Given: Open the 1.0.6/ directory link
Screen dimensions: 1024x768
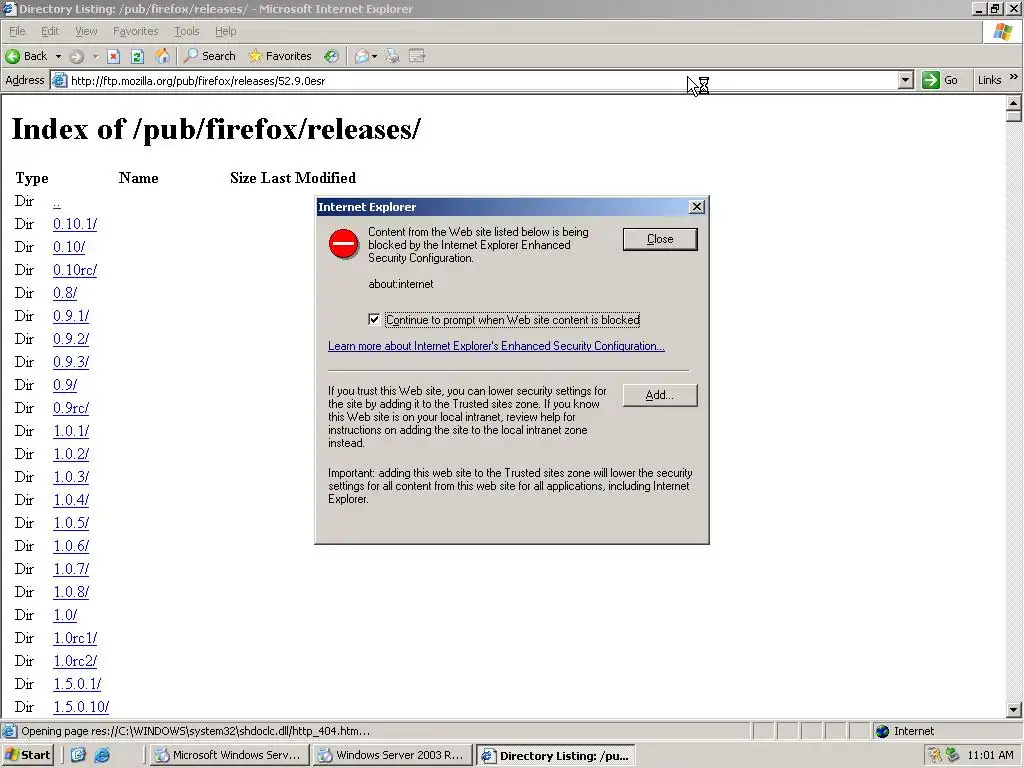Looking at the screenshot, I should tap(71, 546).
